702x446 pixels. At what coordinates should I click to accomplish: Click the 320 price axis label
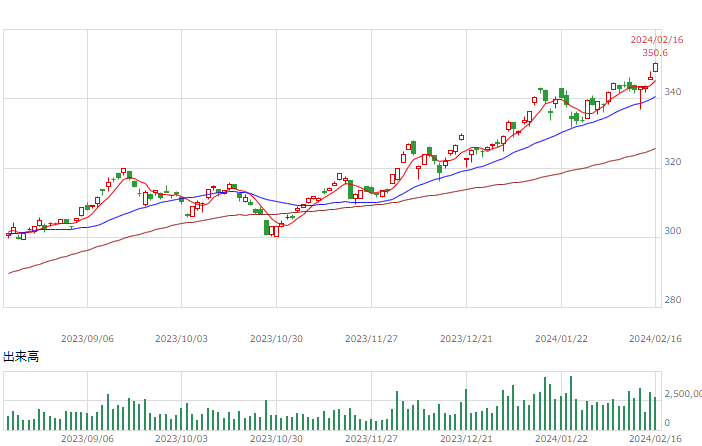[672, 162]
